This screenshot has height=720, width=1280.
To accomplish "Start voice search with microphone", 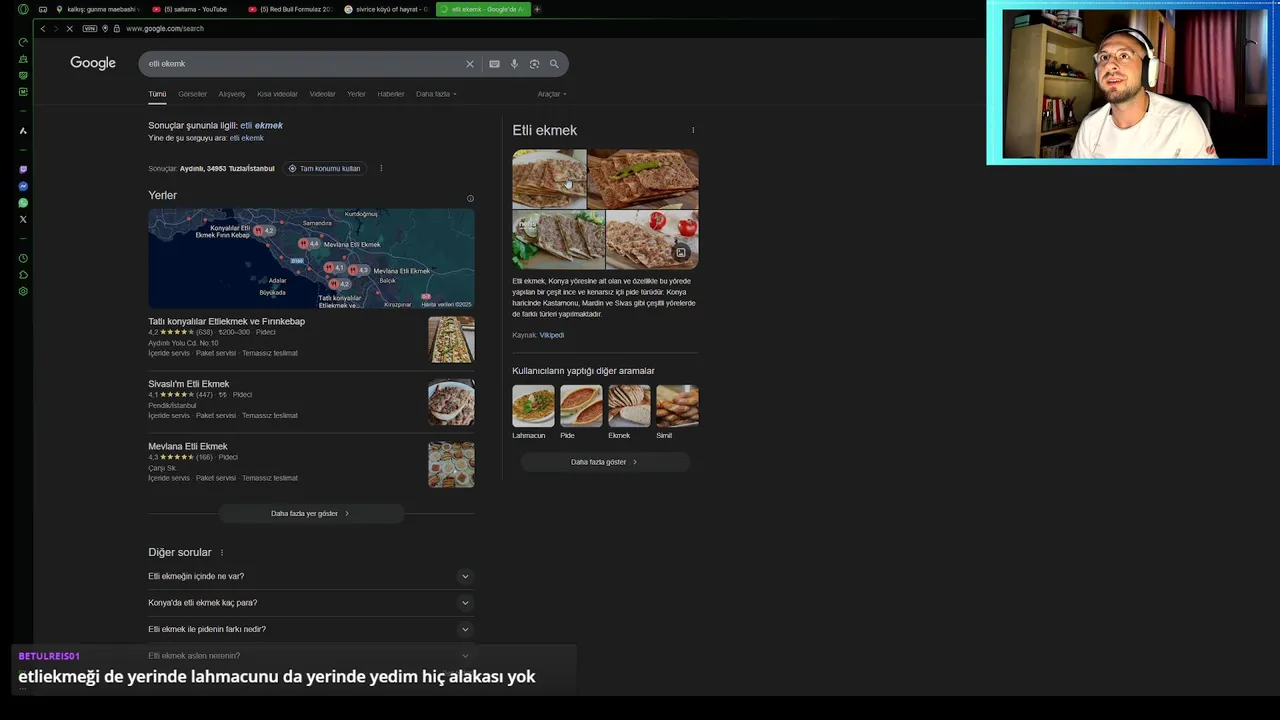I will (514, 64).
